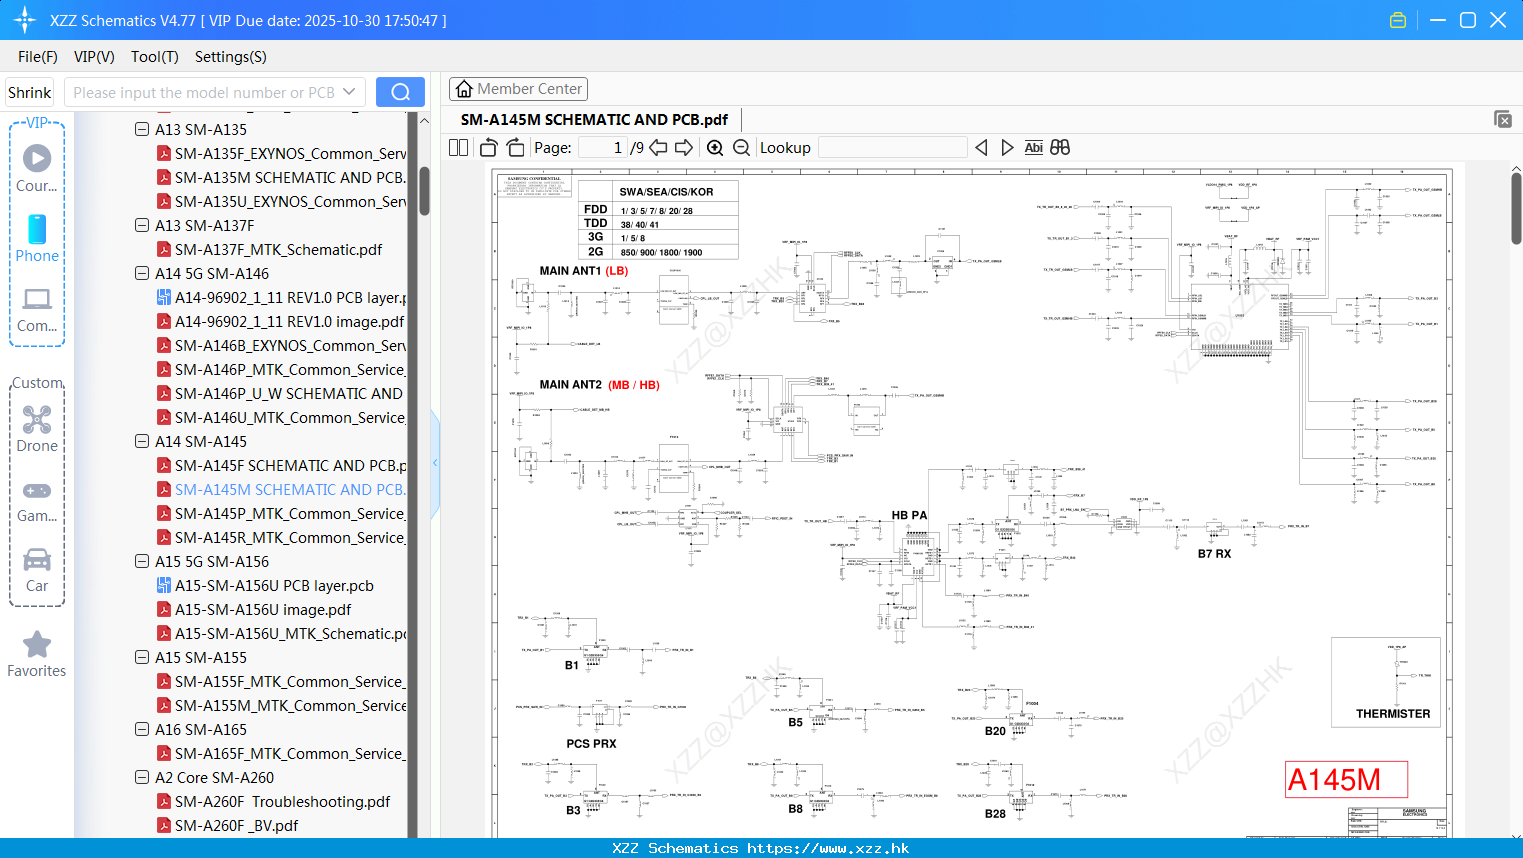Screen dimensions: 1523x858
Task: Zoom in on the schematic with the magnifier plus
Action: [x=715, y=148]
